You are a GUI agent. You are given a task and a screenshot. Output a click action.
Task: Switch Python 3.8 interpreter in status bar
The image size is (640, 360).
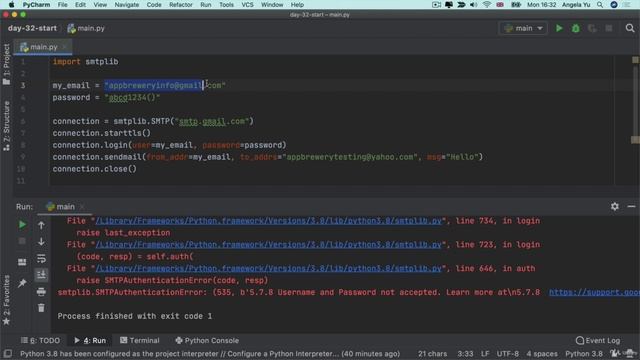click(x=584, y=354)
